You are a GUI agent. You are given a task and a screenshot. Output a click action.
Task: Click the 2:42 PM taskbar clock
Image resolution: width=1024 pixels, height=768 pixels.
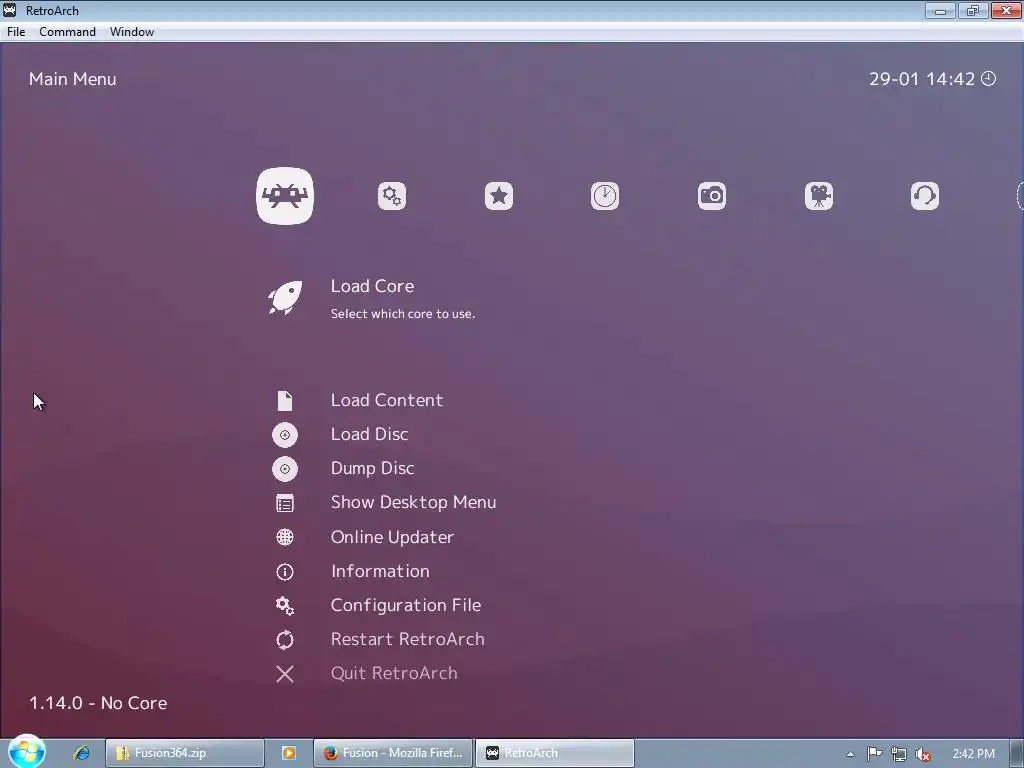tap(974, 754)
